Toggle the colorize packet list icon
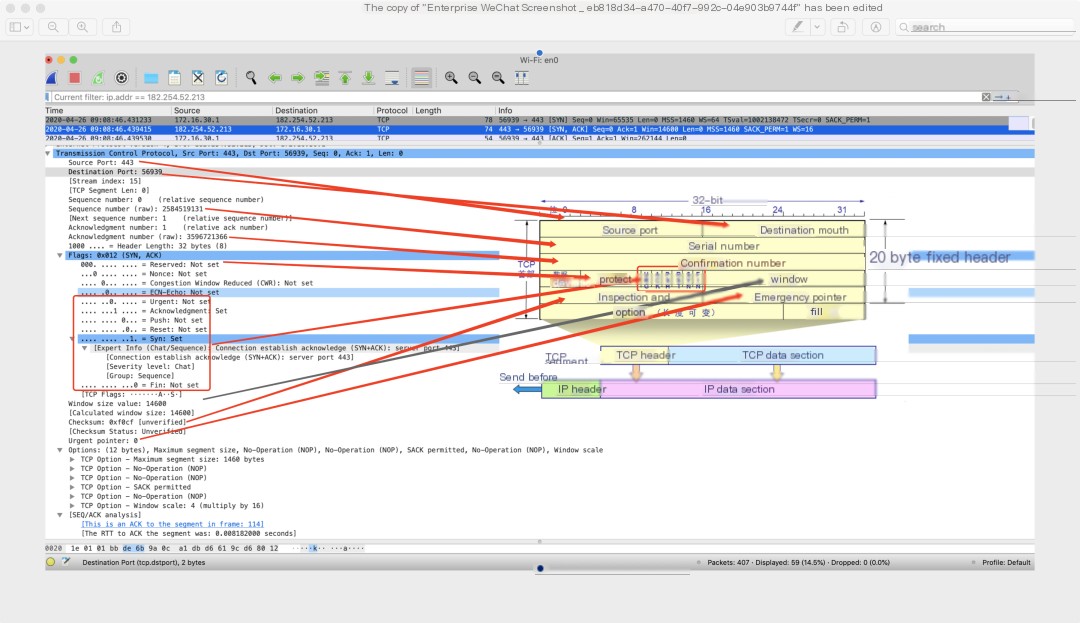1080x623 pixels. [x=422, y=78]
